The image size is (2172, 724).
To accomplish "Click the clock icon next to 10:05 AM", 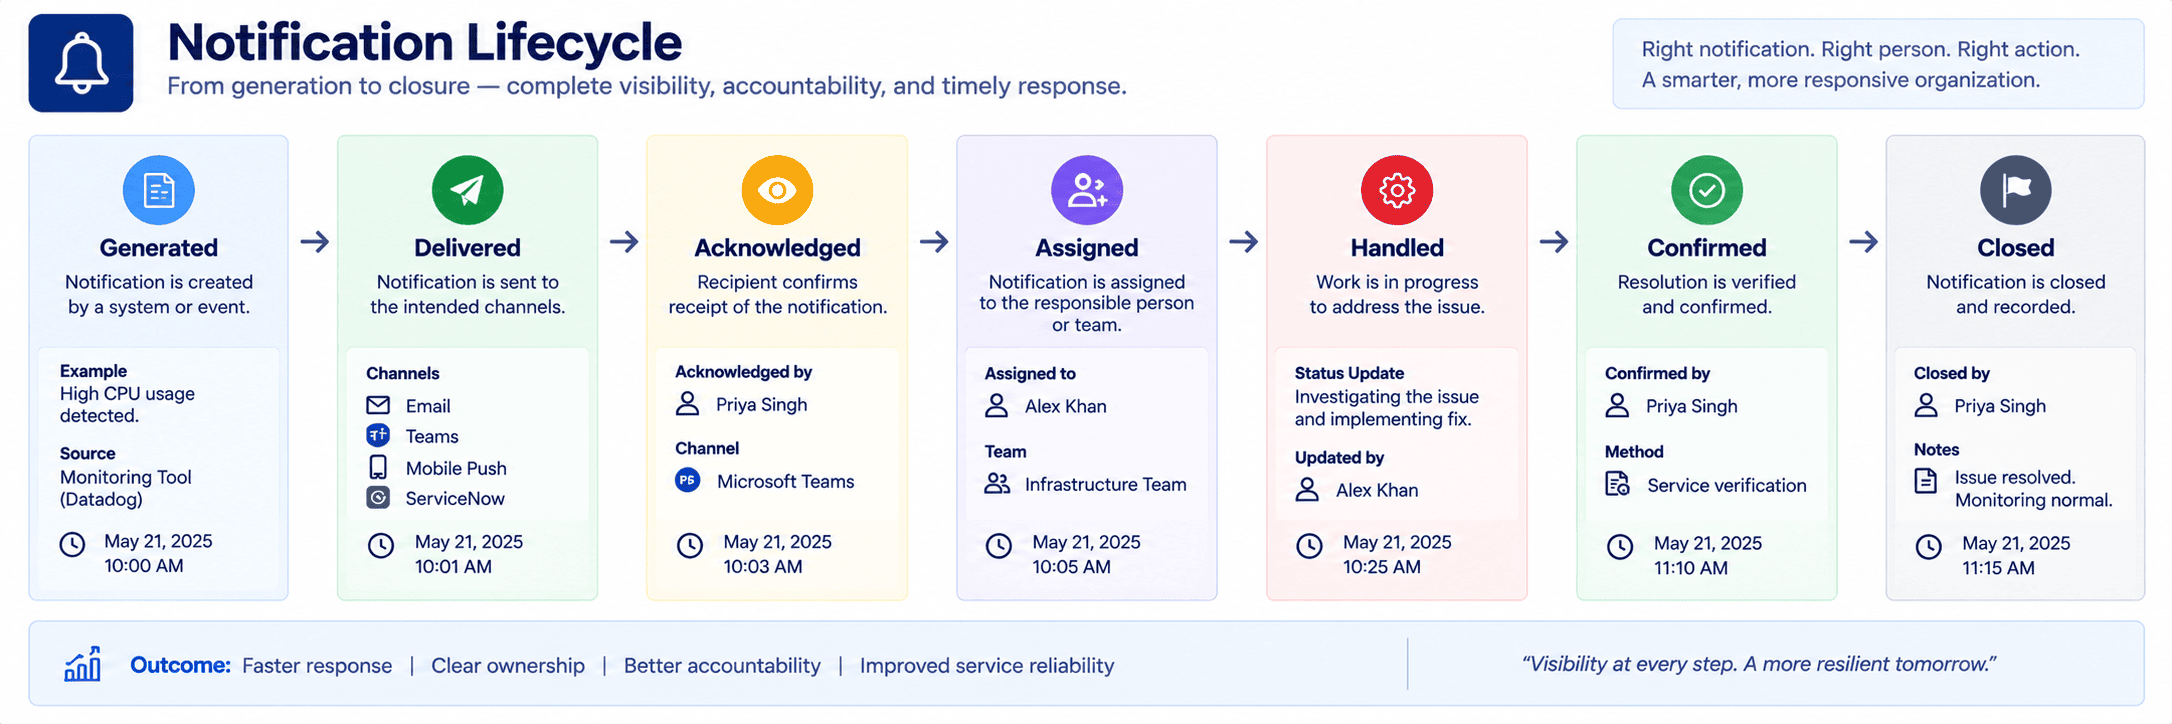I will [x=999, y=545].
